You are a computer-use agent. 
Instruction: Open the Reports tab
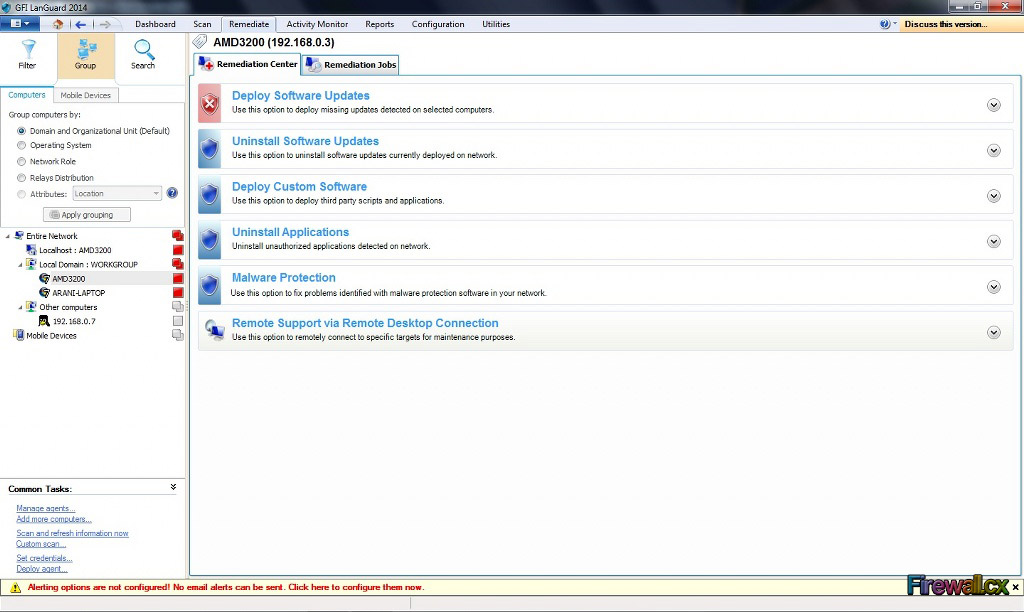point(379,24)
